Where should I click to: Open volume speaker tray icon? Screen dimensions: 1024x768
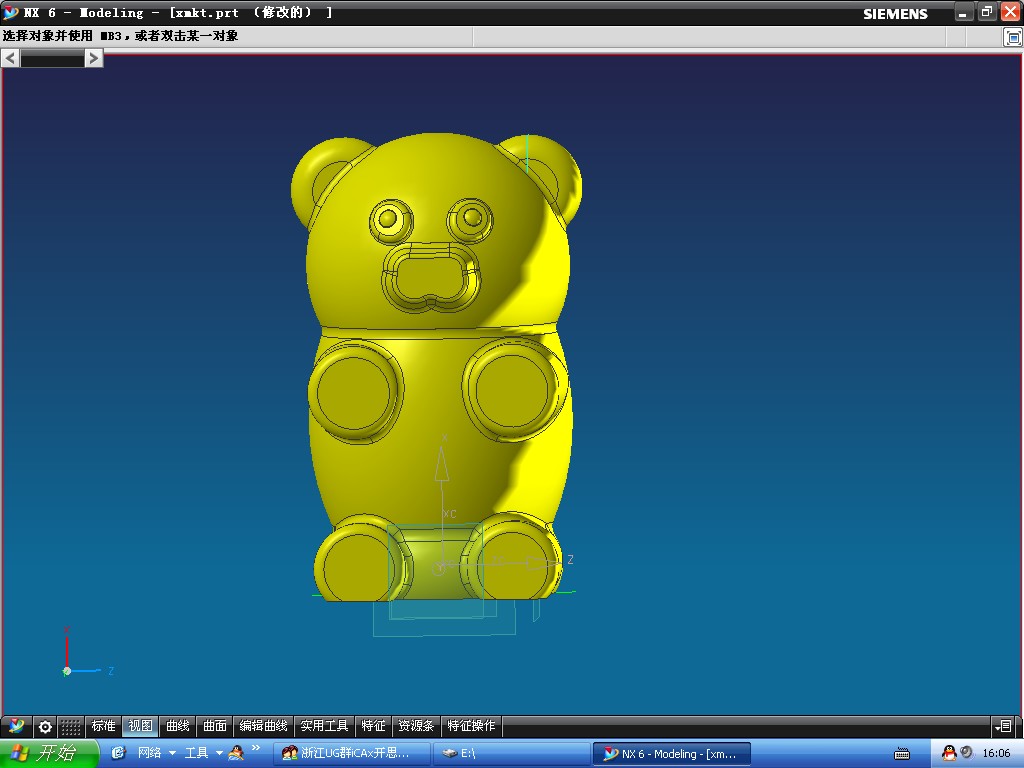coord(967,752)
